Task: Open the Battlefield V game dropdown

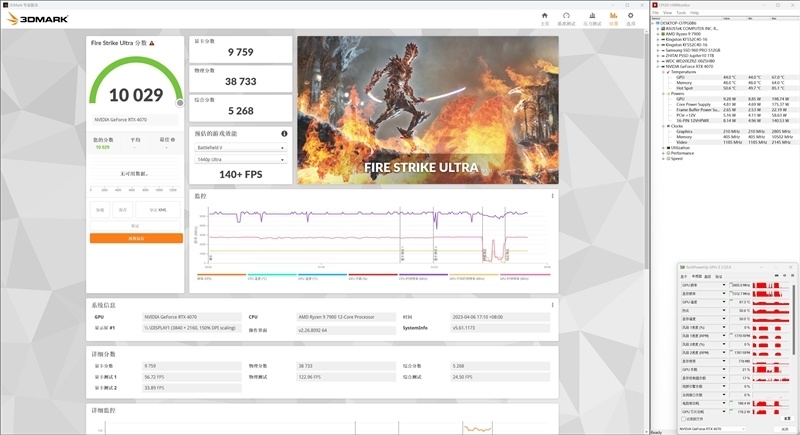Action: (x=240, y=147)
